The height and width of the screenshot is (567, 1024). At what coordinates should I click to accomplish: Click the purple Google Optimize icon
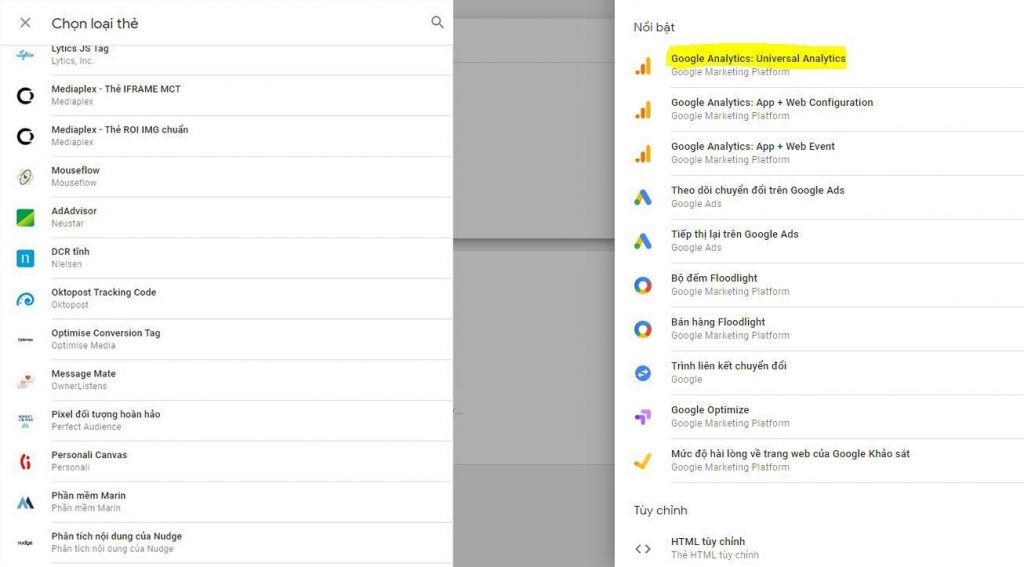tap(643, 417)
